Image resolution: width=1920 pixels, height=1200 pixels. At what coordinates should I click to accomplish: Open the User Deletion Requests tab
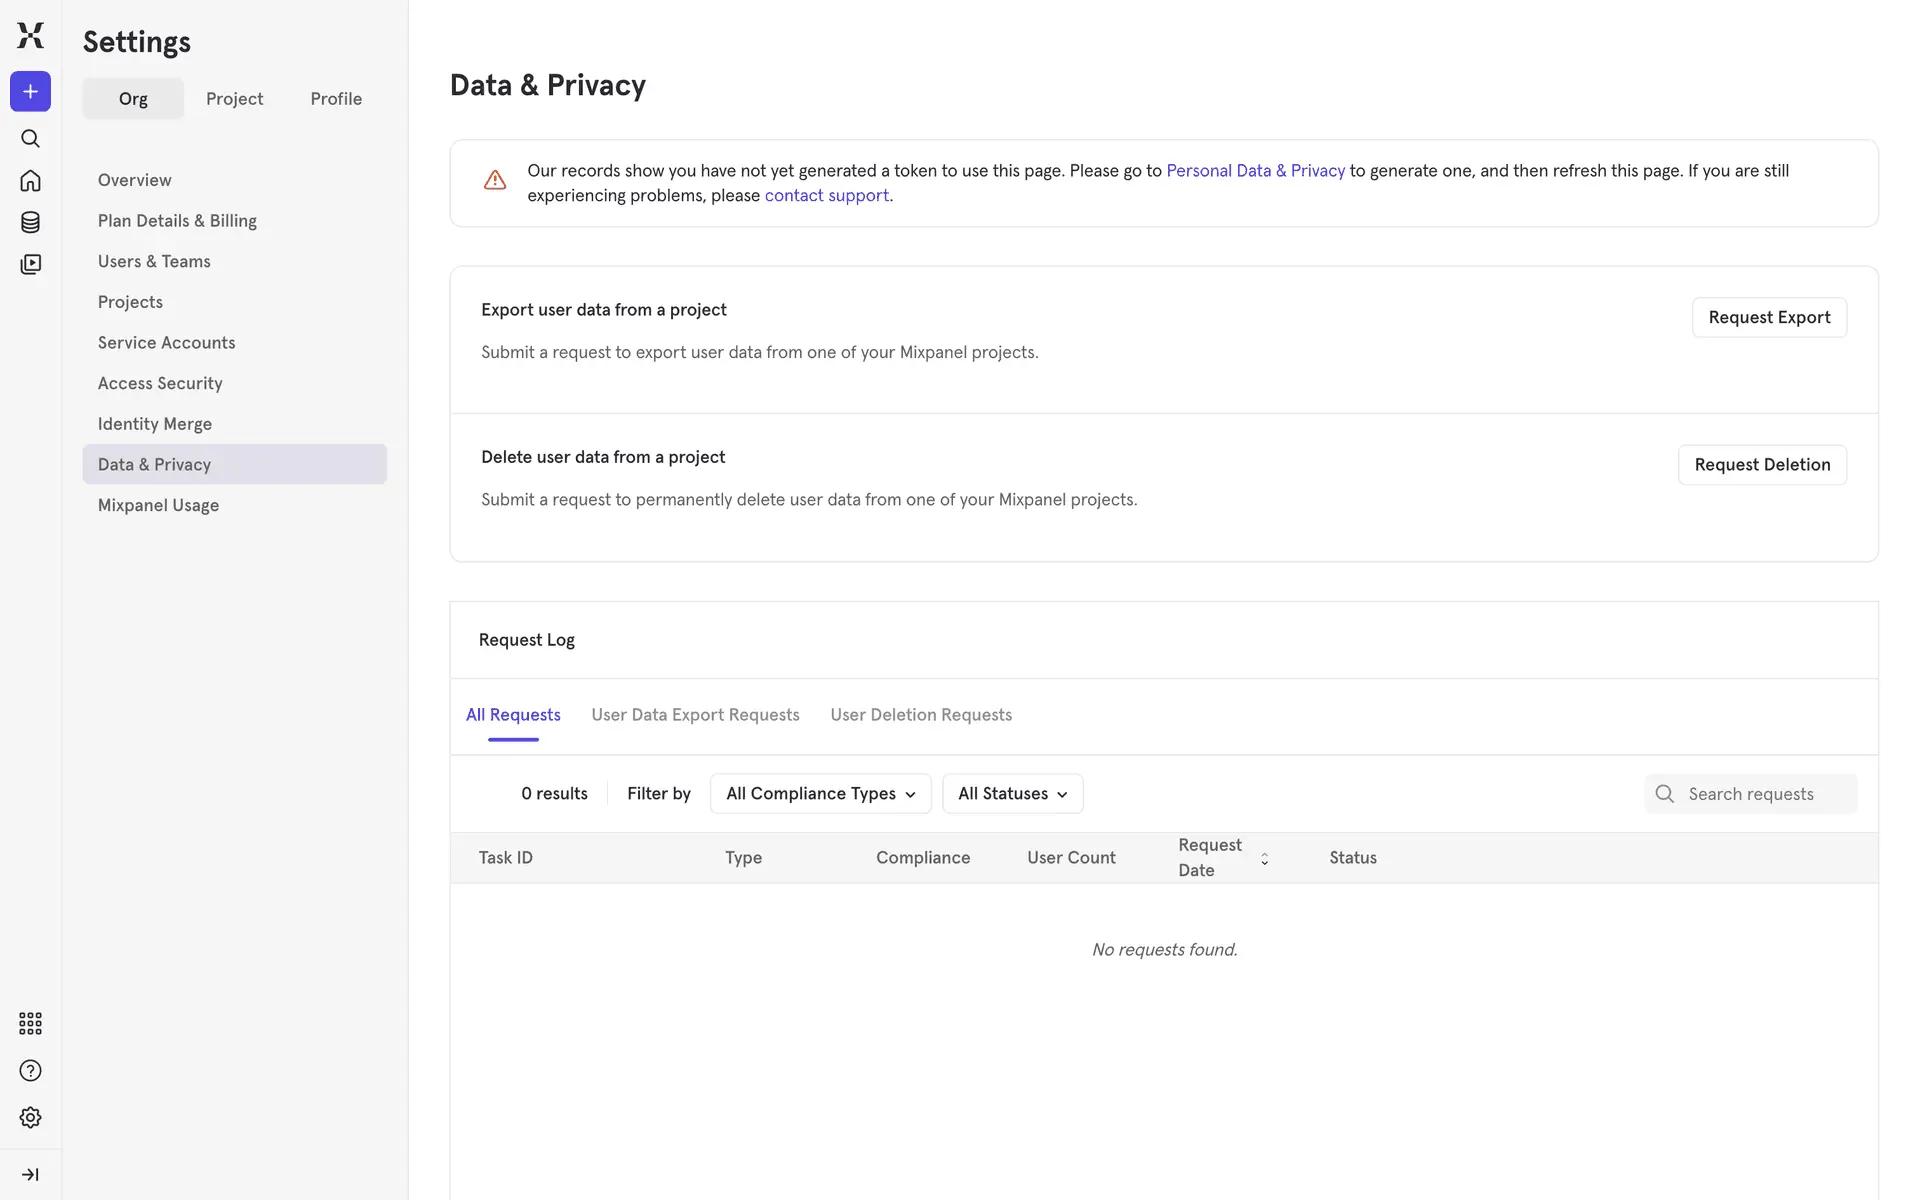[920, 715]
